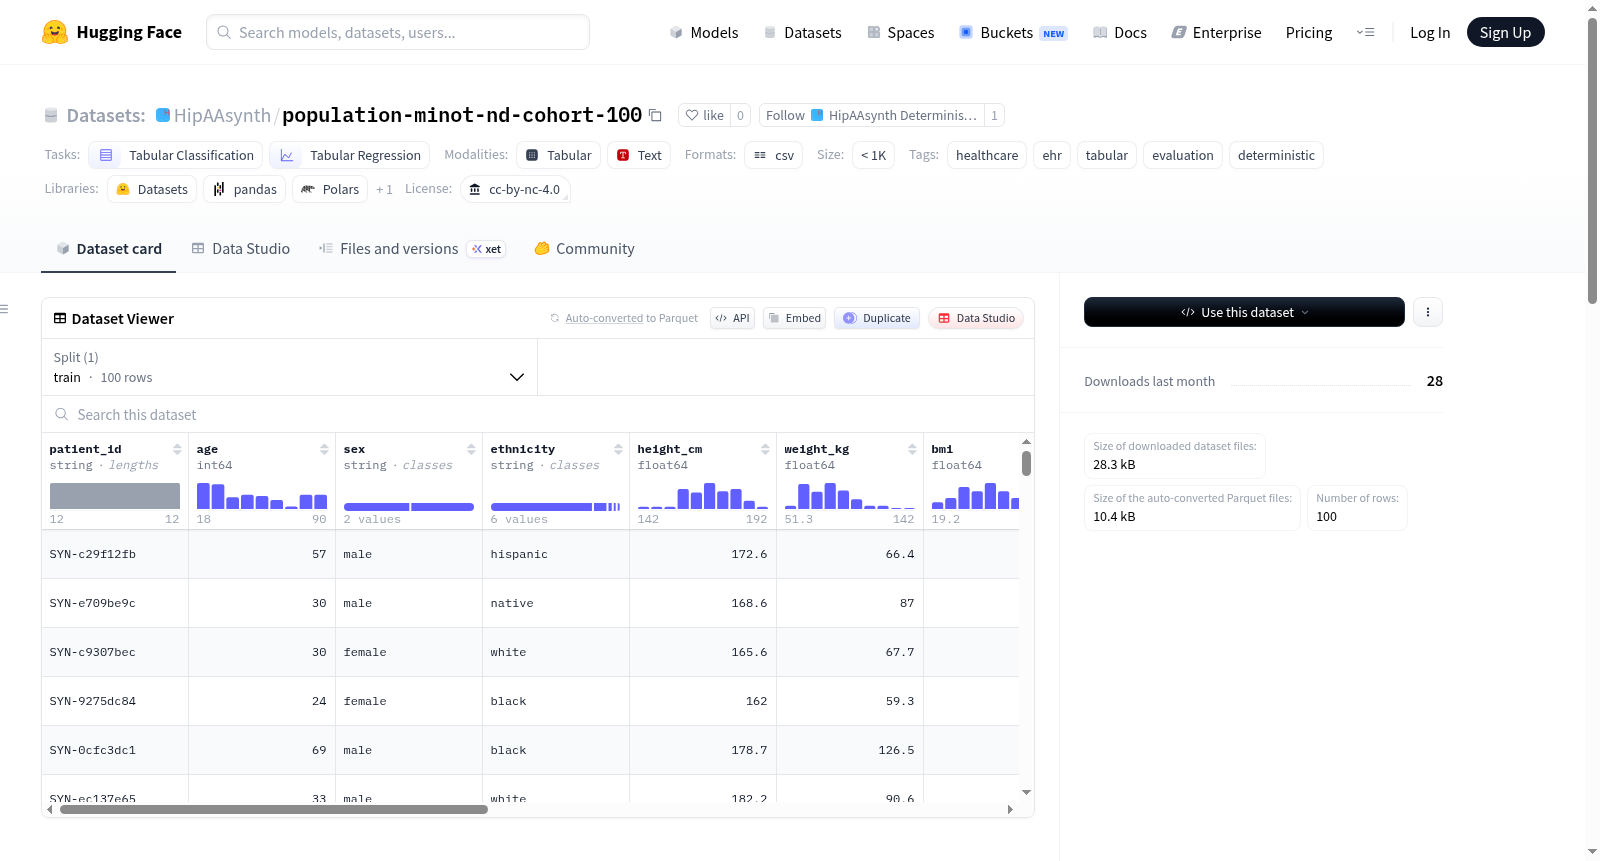Click the Log In link
Viewport: 1600px width, 861px height.
(x=1430, y=32)
